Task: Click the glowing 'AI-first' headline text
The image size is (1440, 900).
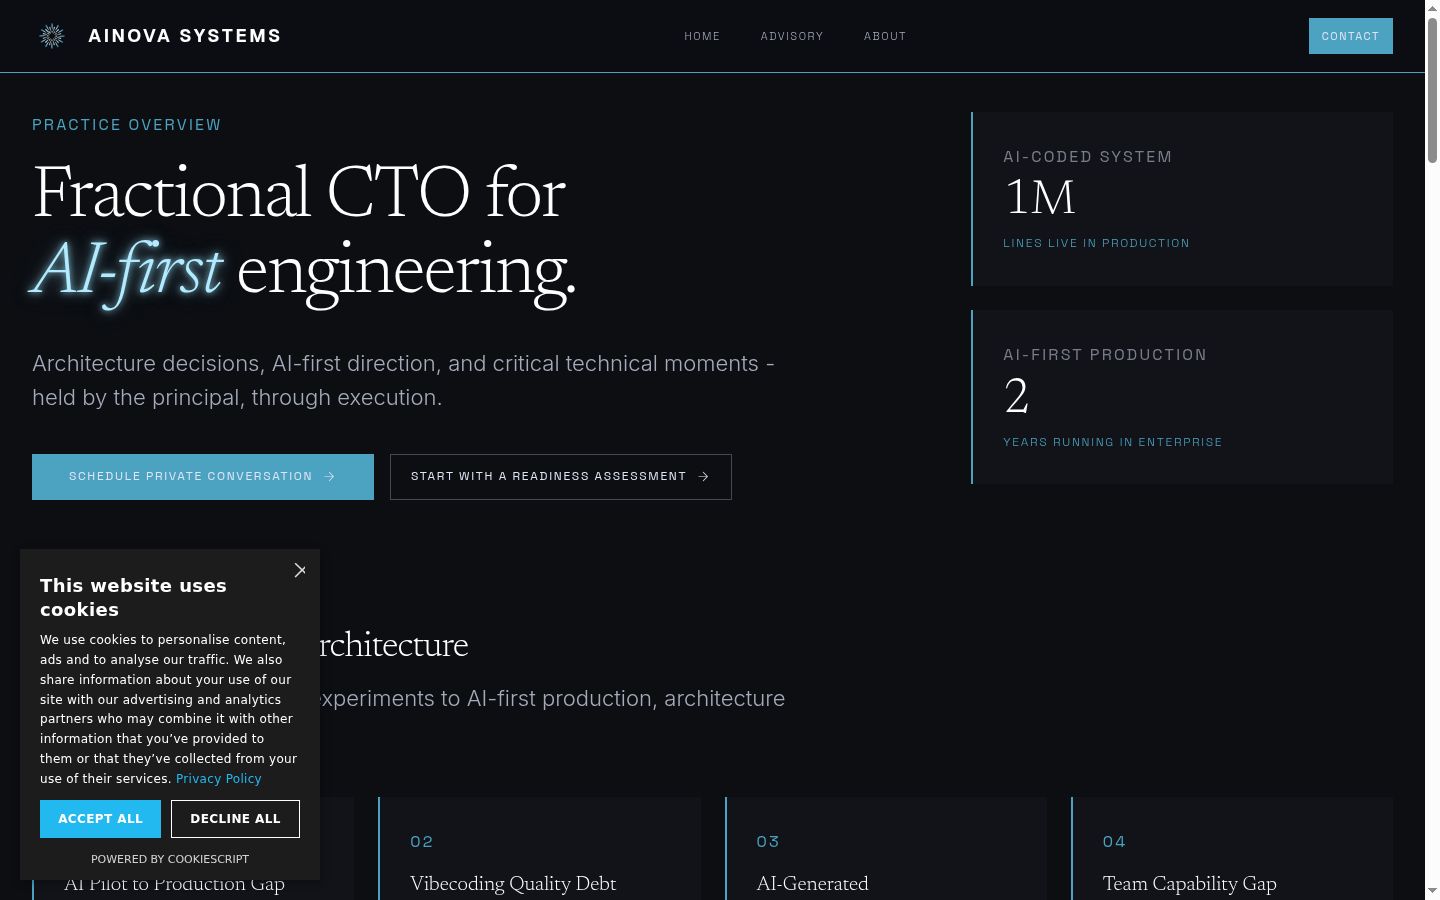Action: coord(127,270)
